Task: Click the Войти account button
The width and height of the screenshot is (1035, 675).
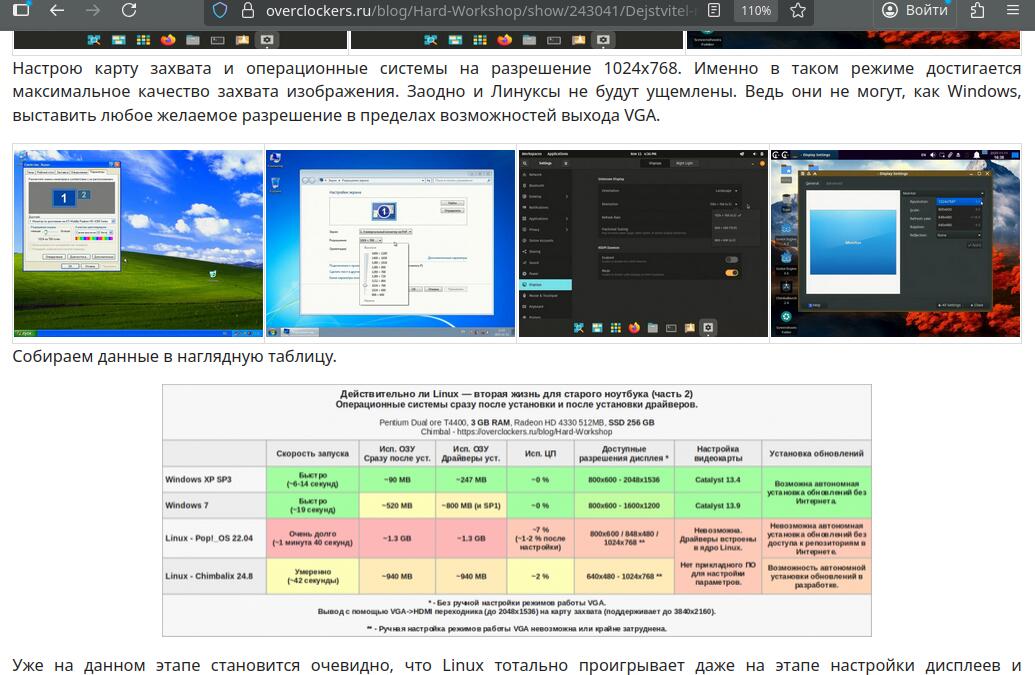Action: tap(915, 10)
